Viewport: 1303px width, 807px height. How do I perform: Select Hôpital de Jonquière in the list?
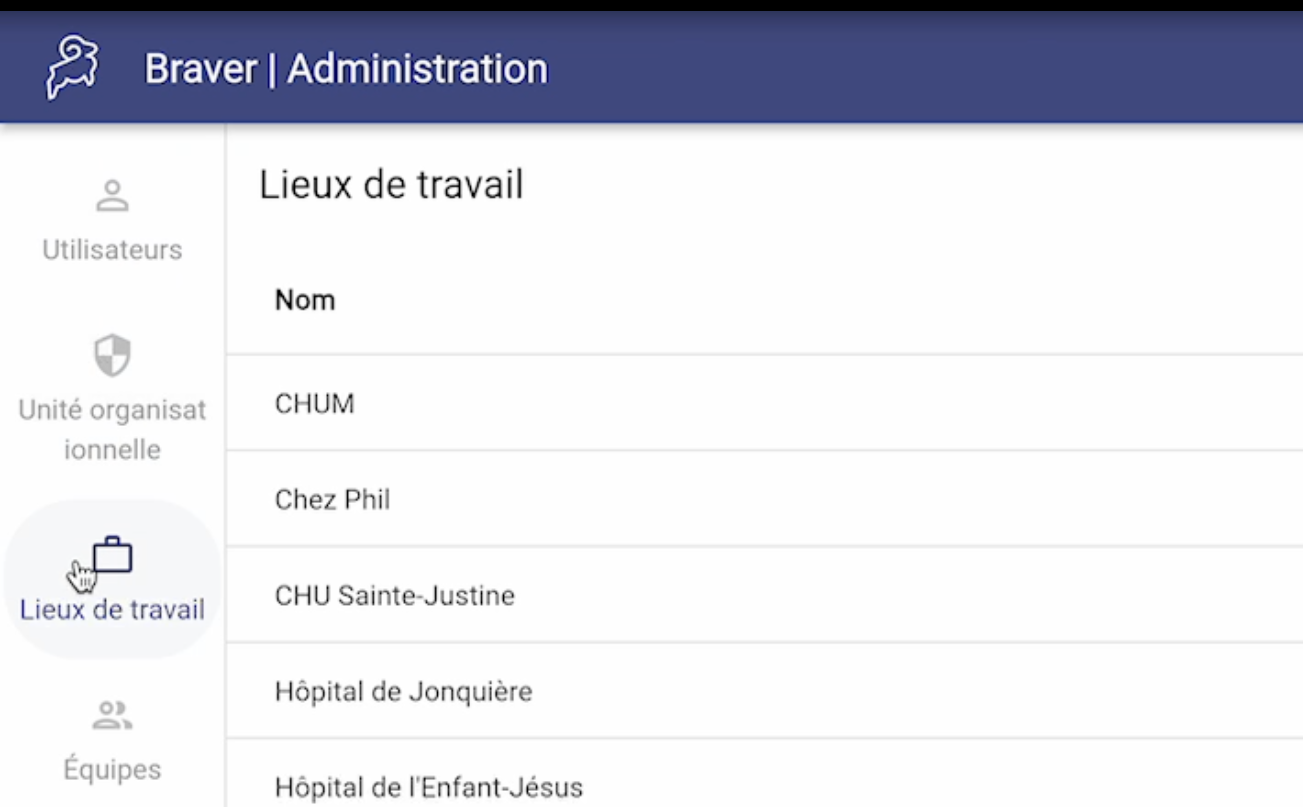pyautogui.click(x=764, y=691)
